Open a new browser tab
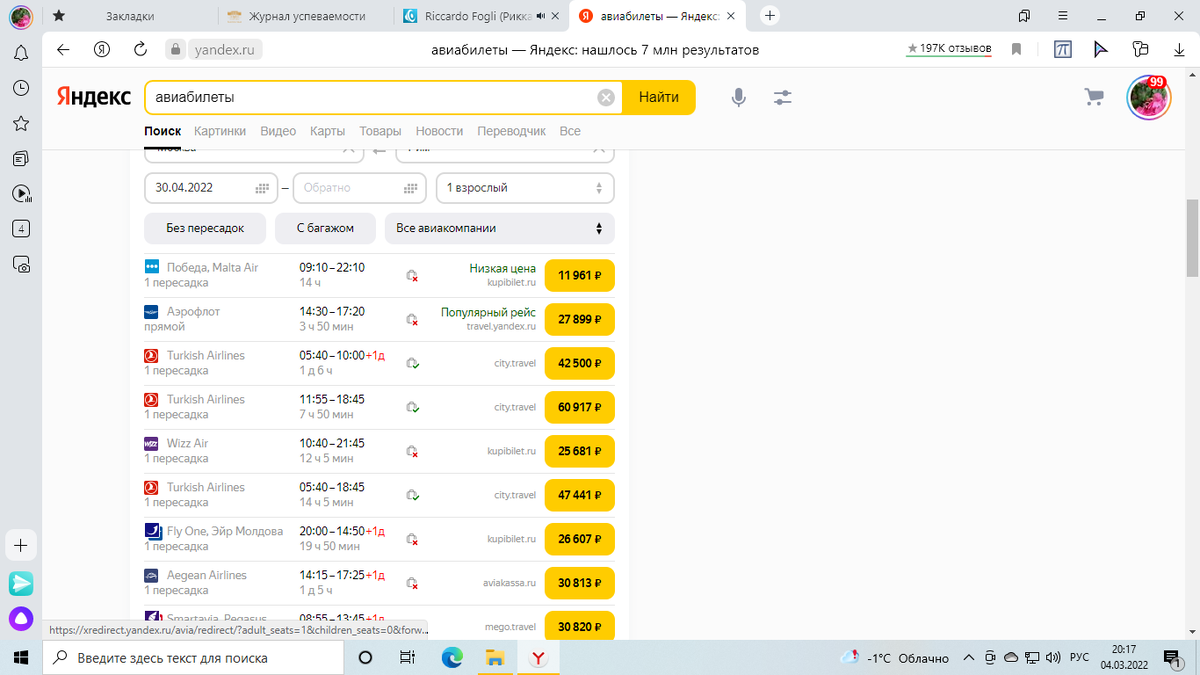 coord(770,15)
